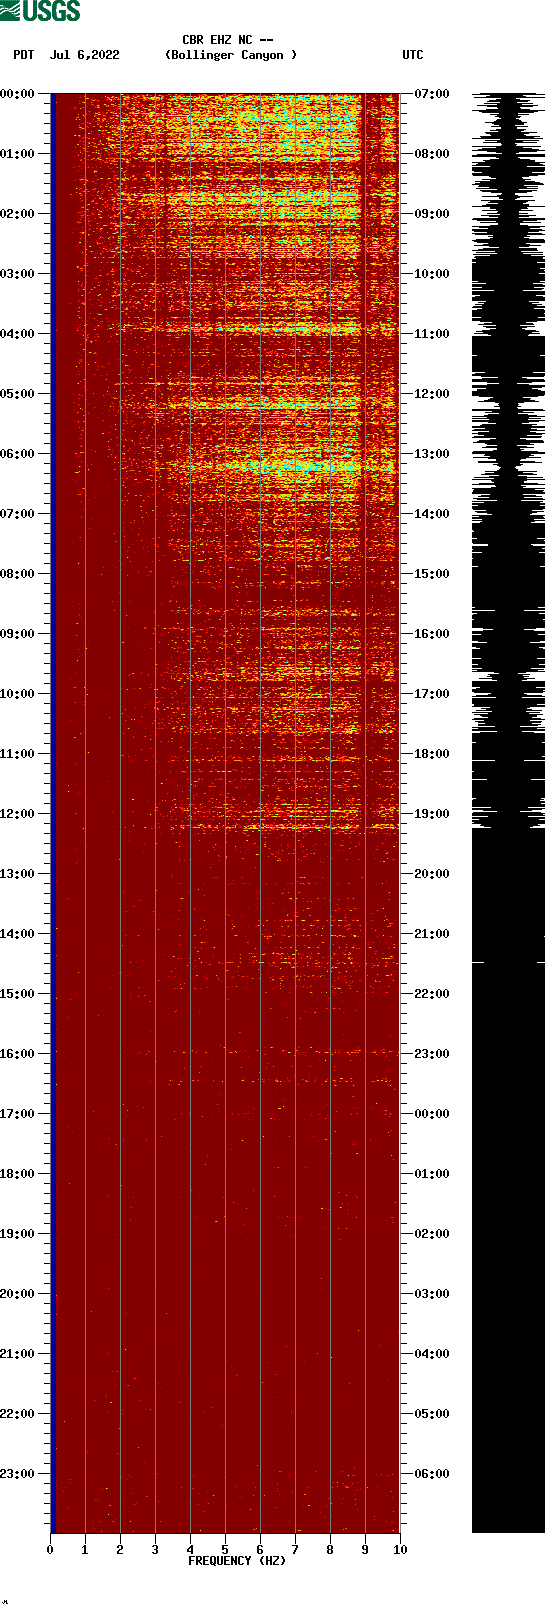The height and width of the screenshot is (1613, 552).
Task: Click the PDT timezone label
Action: [24, 55]
